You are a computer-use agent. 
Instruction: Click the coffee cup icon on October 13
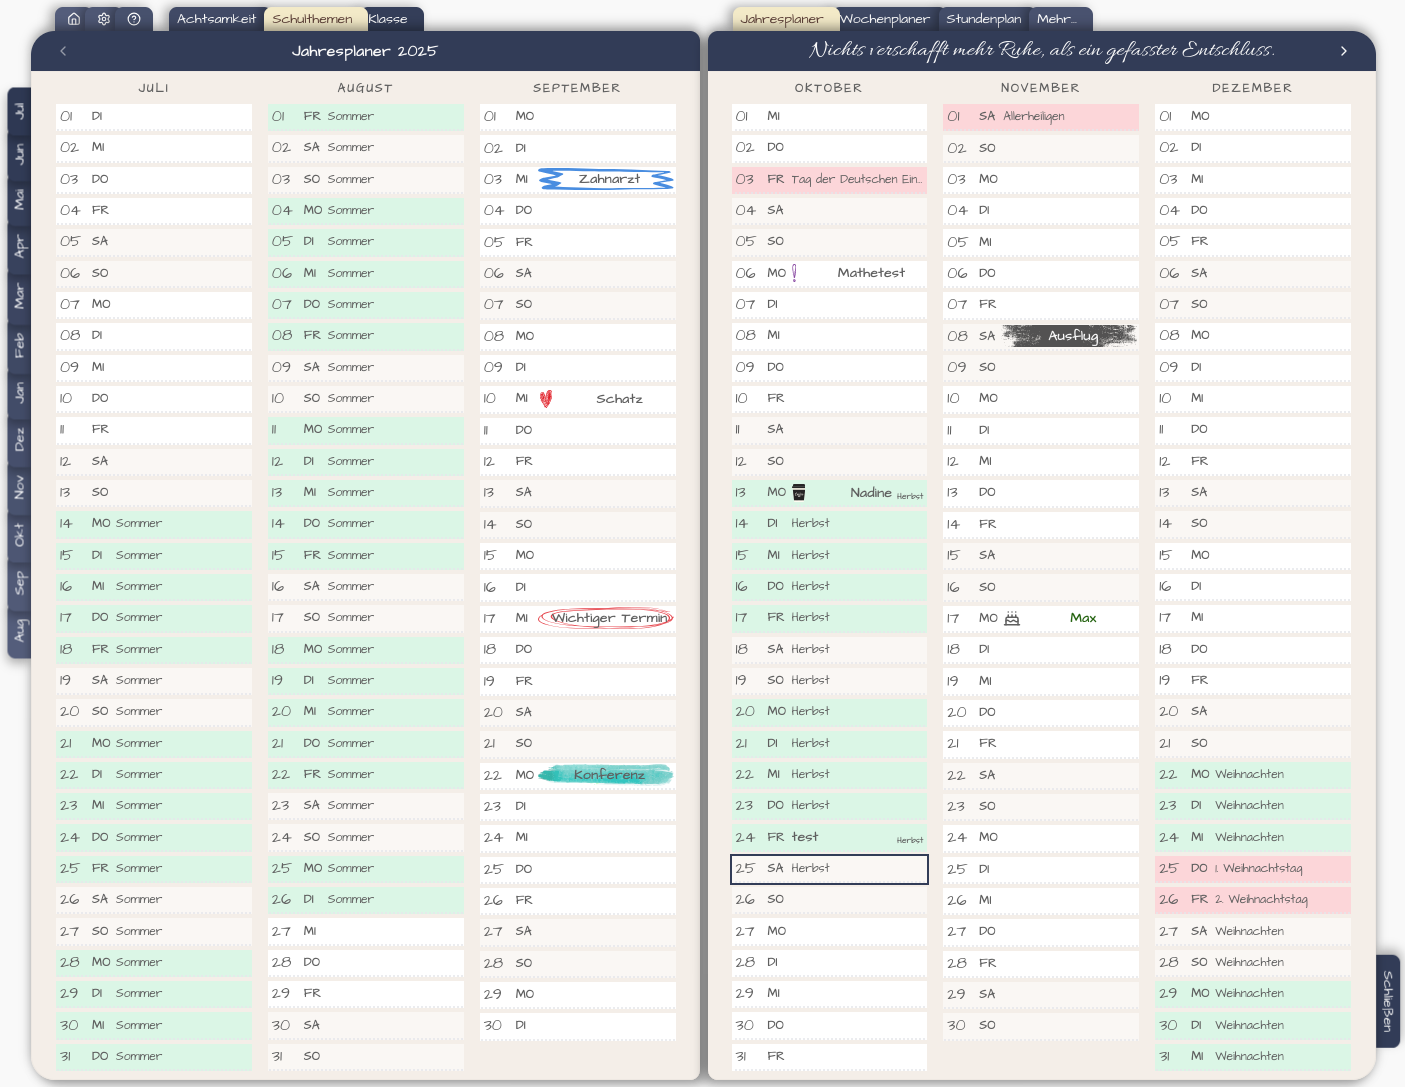click(x=799, y=492)
